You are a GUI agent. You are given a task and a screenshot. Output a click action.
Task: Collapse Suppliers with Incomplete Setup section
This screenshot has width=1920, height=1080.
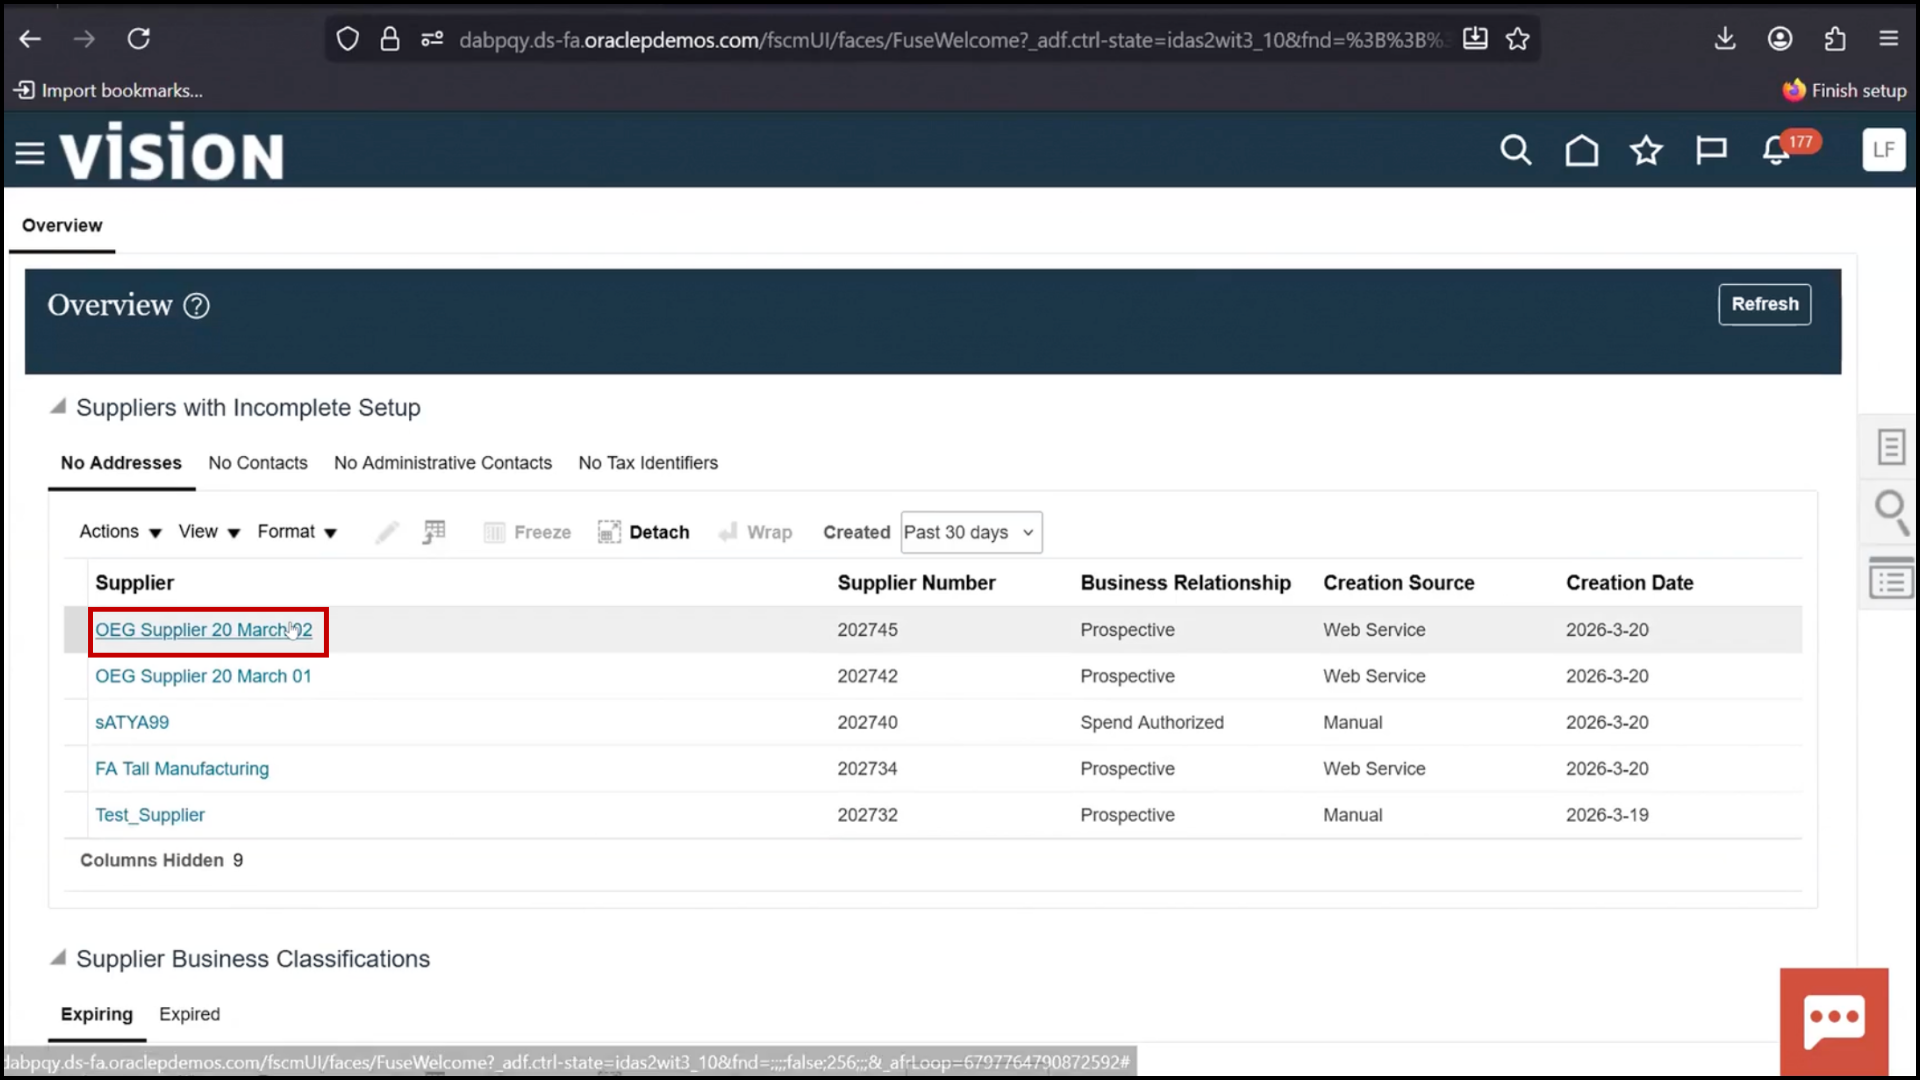tap(58, 406)
